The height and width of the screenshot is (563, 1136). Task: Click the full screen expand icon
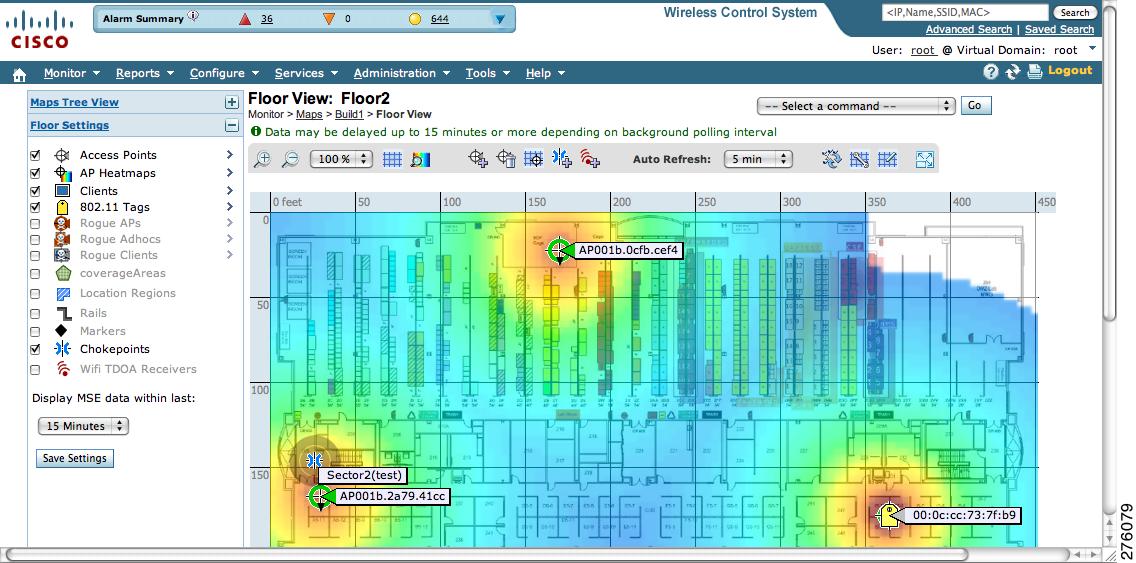[x=924, y=159]
